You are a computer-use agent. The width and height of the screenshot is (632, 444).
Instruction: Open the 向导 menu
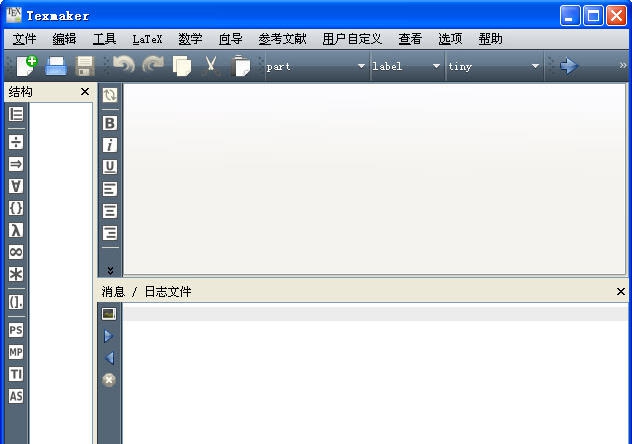coord(231,39)
